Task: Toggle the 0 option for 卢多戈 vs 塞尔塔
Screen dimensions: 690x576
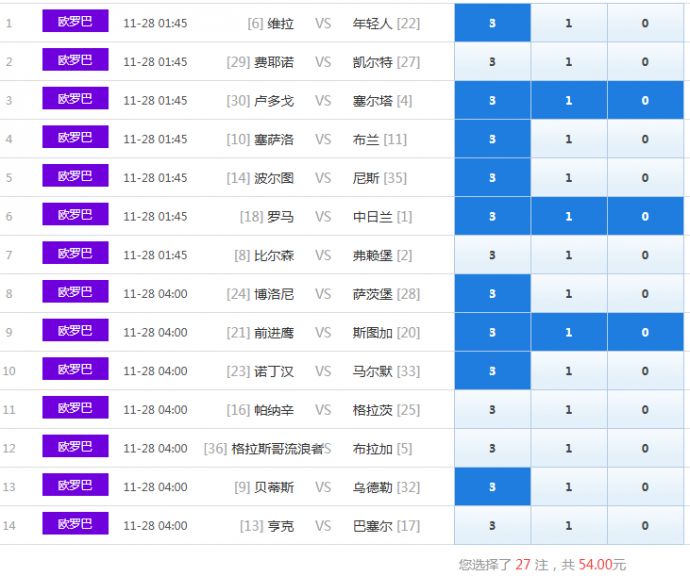Action: [x=645, y=101]
